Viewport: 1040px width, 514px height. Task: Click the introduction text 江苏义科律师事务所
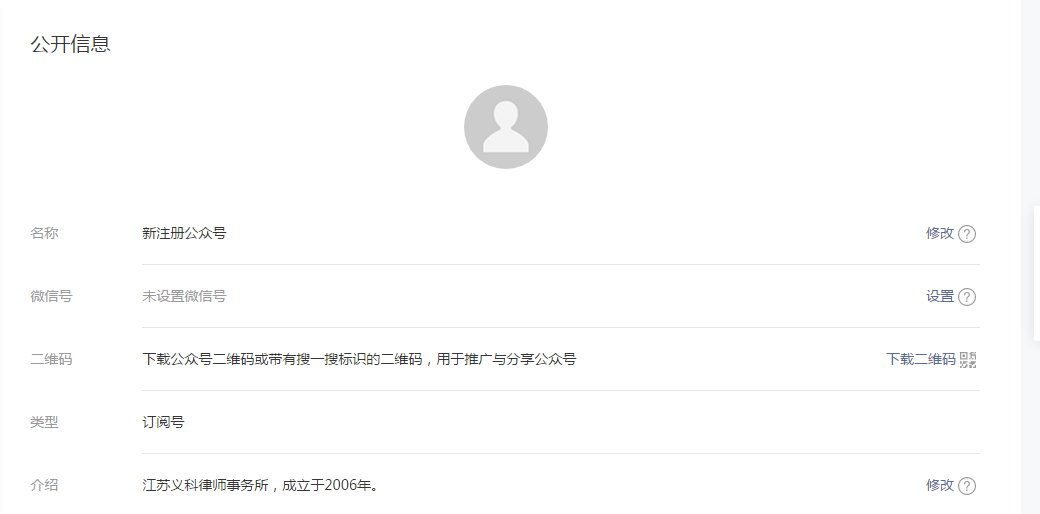coord(205,485)
